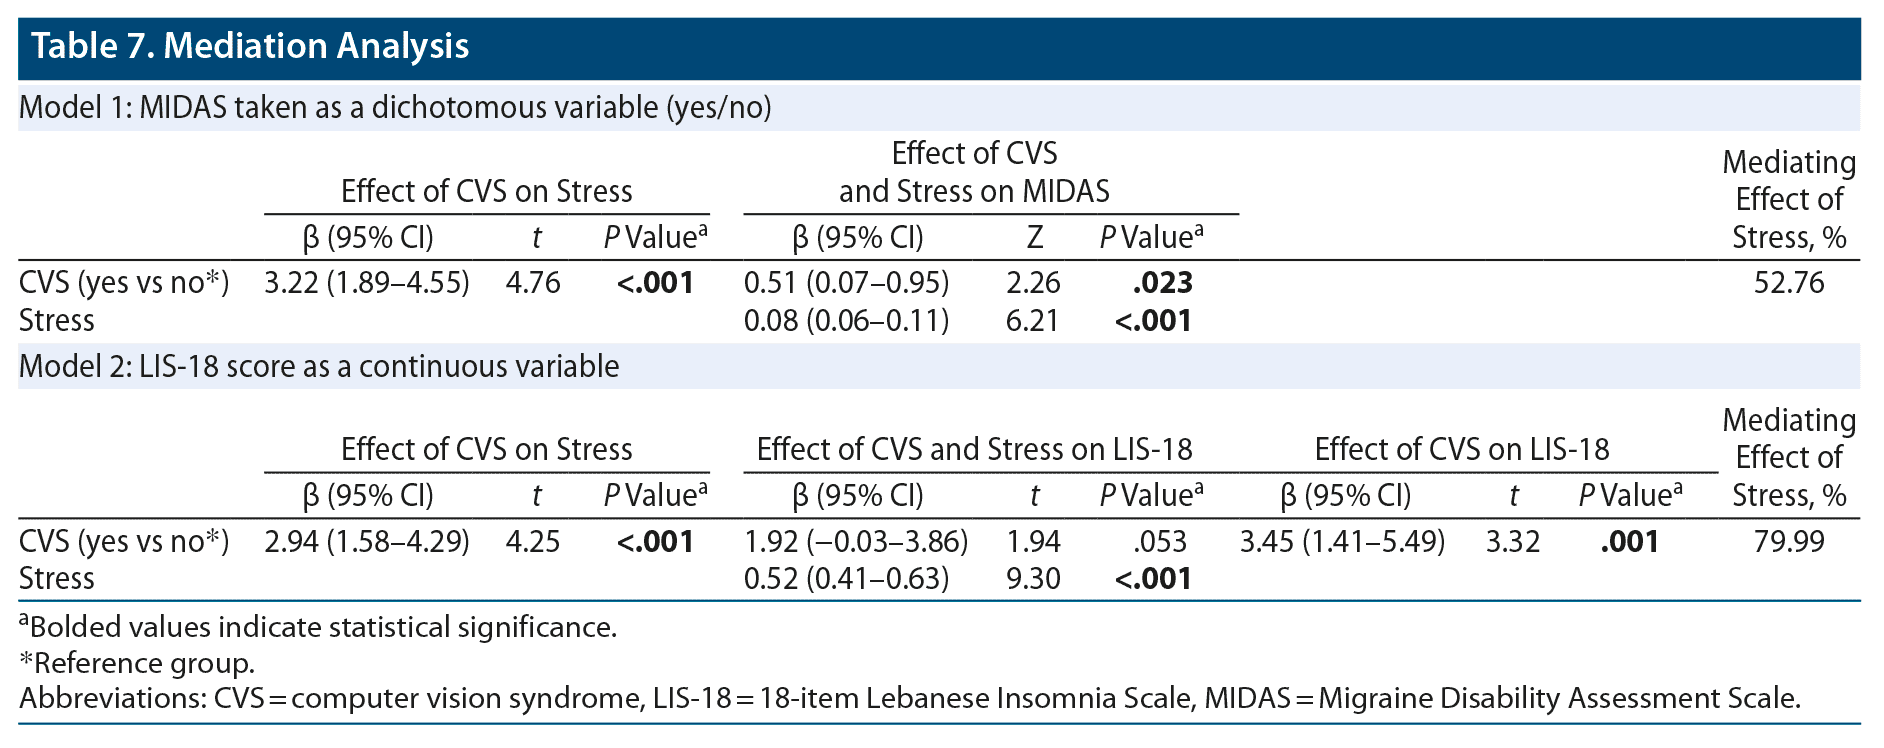1884x748 pixels.
Task: Select the 2.94 (1.58–4.29) beta cell
Action: click(366, 541)
